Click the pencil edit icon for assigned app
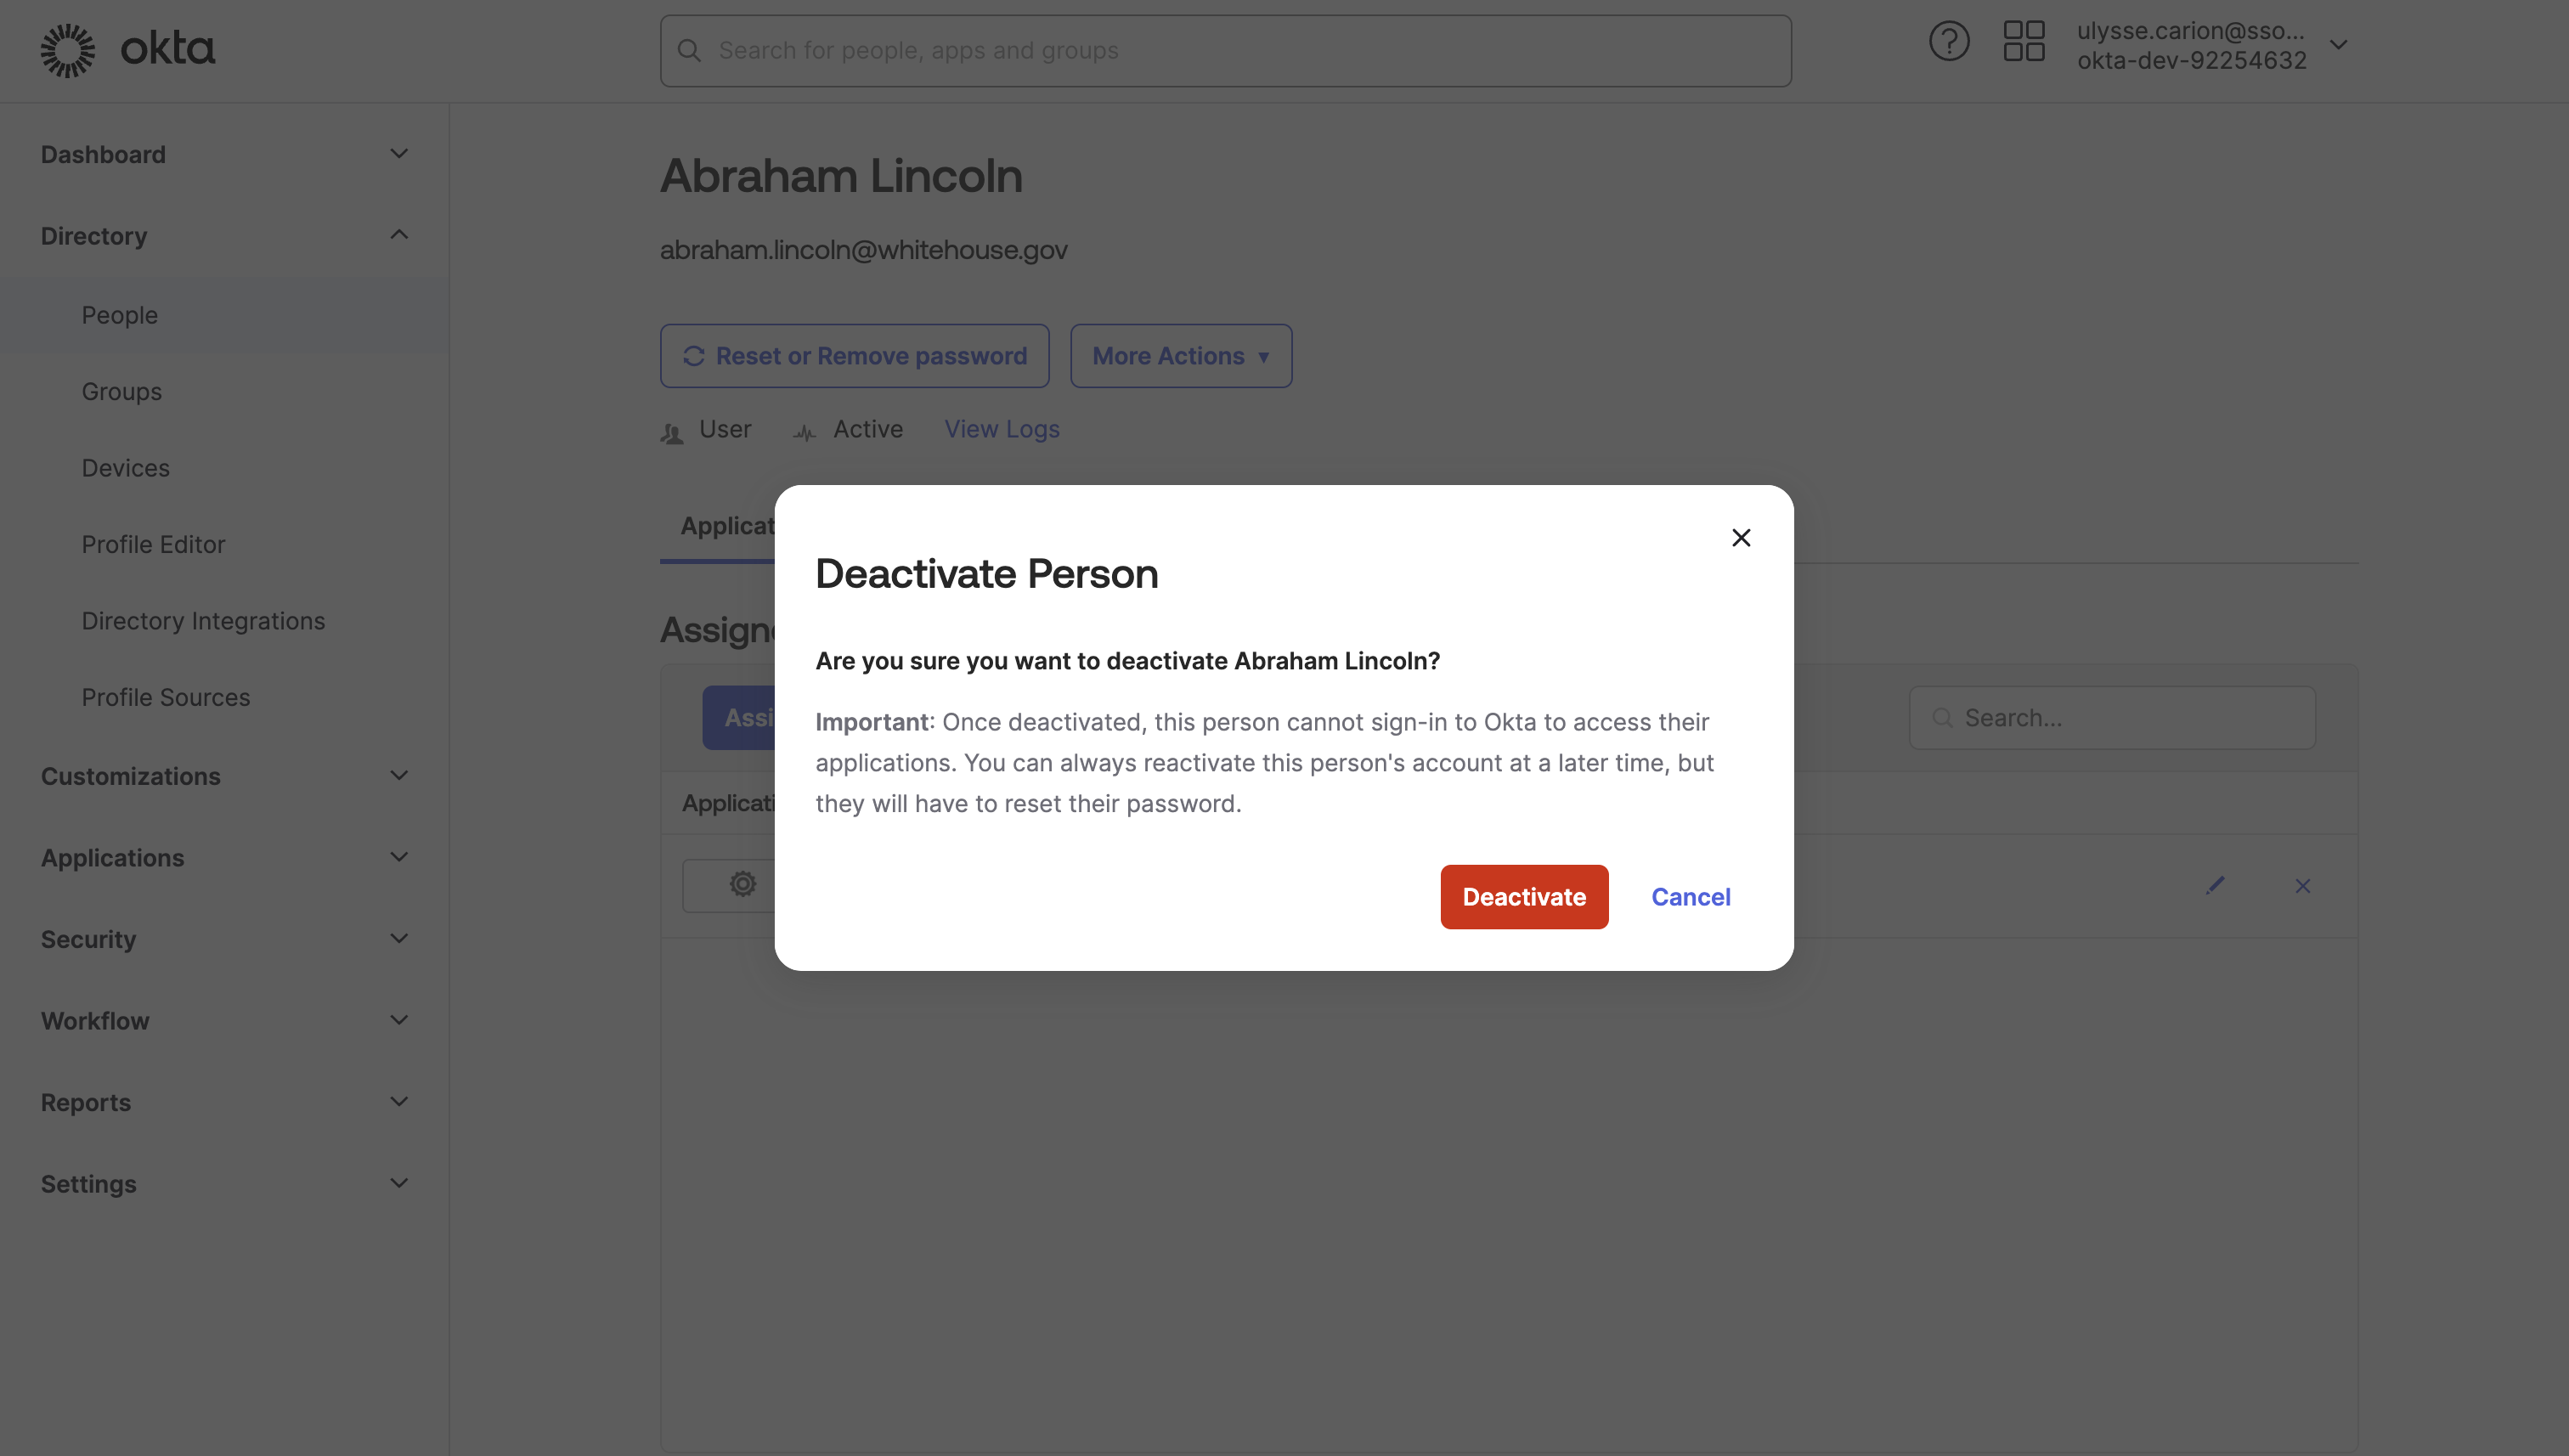The width and height of the screenshot is (2569, 1456). pos(2216,885)
